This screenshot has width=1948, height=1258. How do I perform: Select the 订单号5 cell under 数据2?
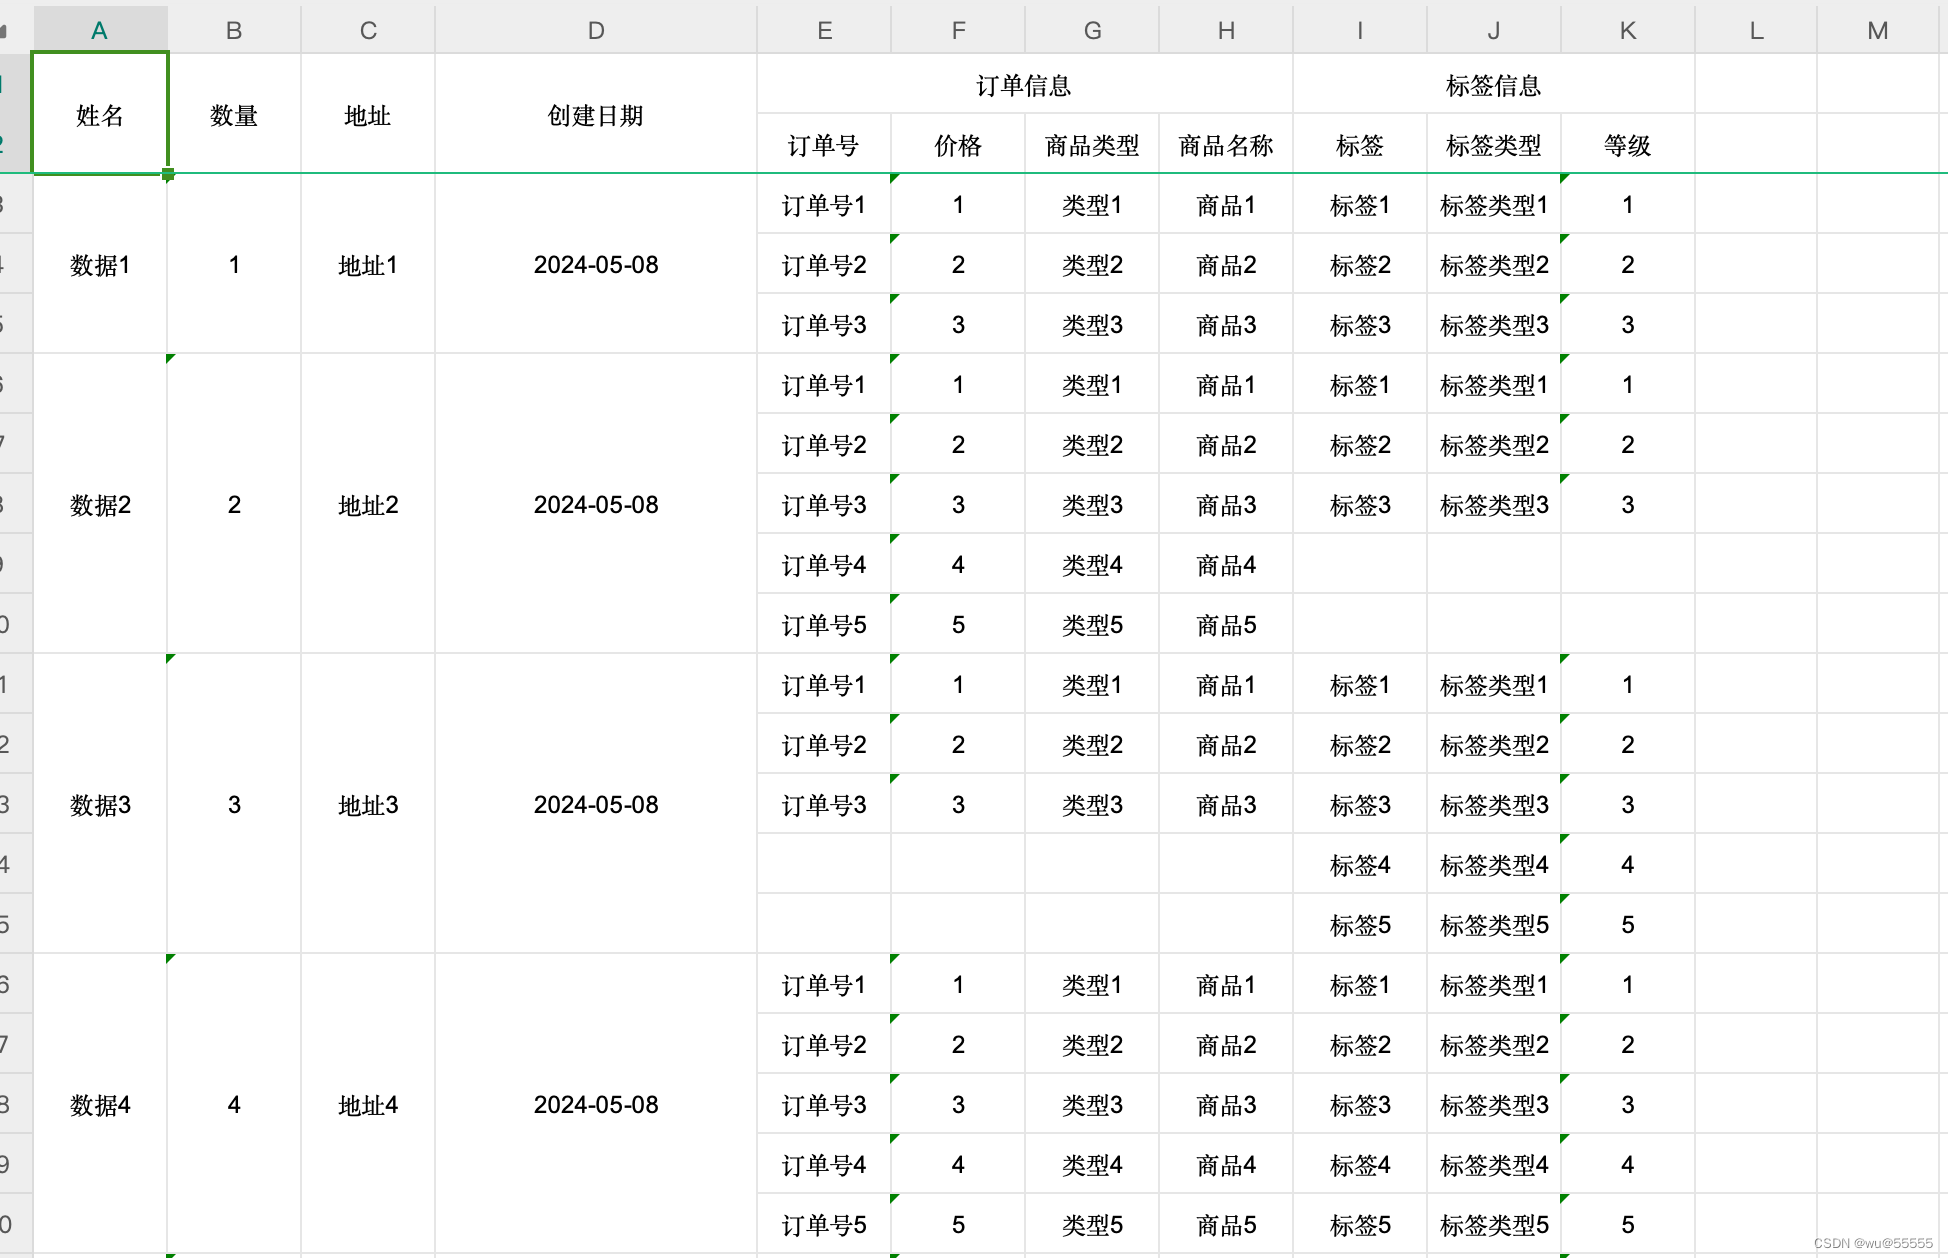point(823,624)
